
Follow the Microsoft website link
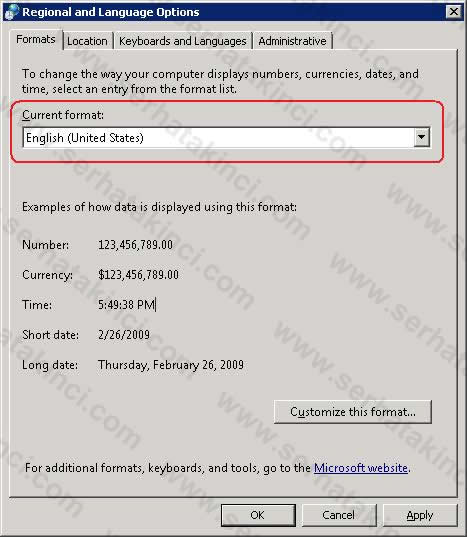click(x=361, y=468)
